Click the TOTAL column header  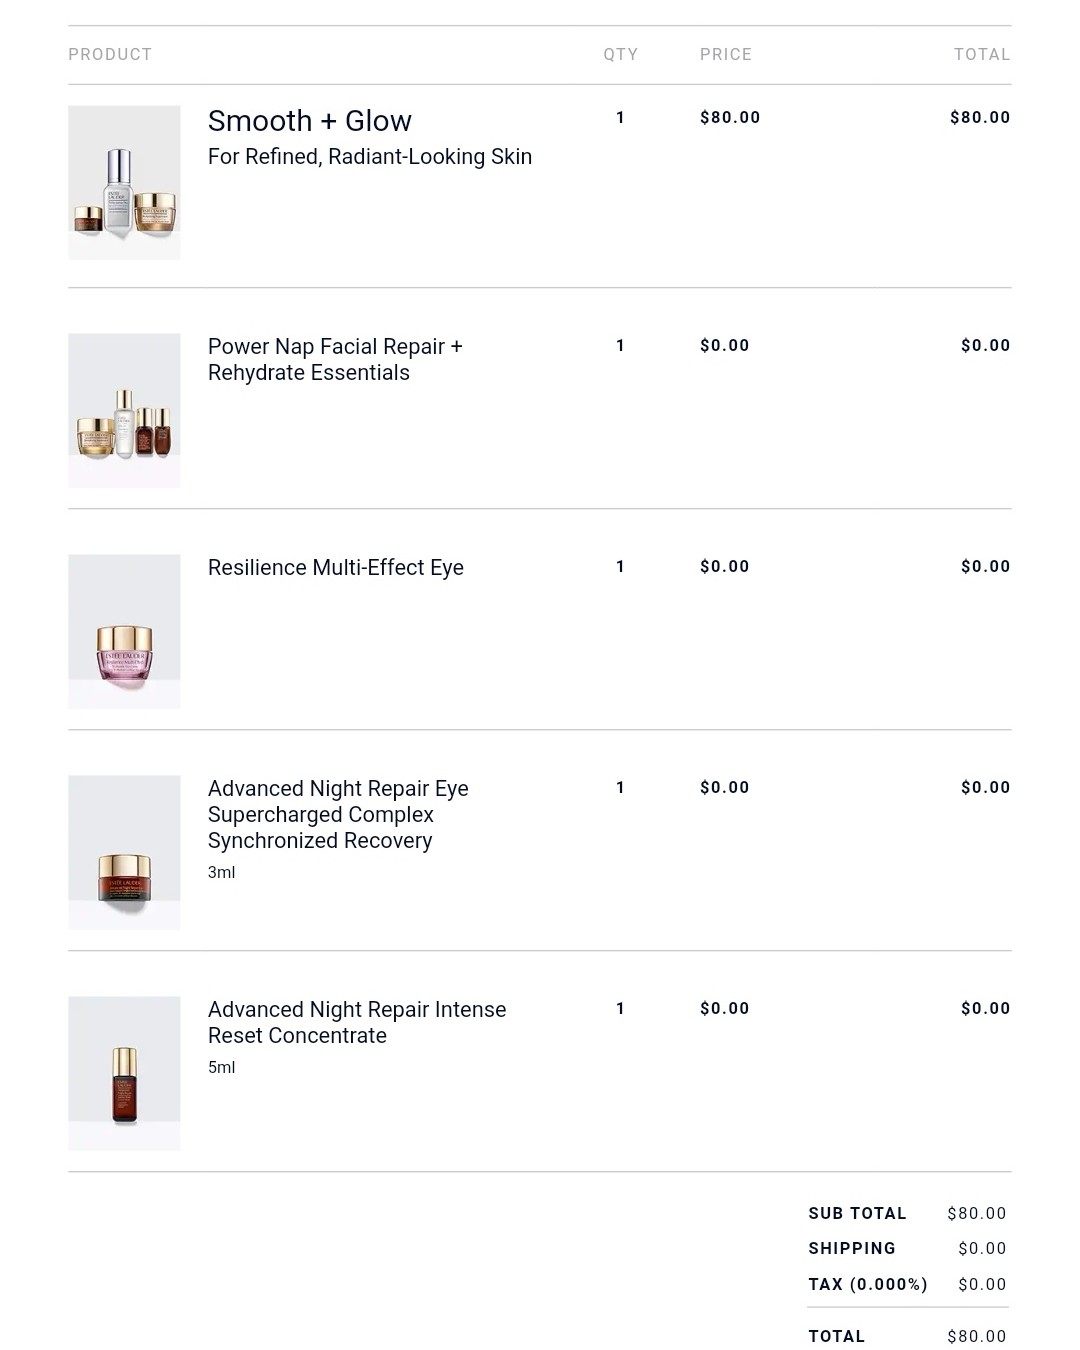pos(981,54)
